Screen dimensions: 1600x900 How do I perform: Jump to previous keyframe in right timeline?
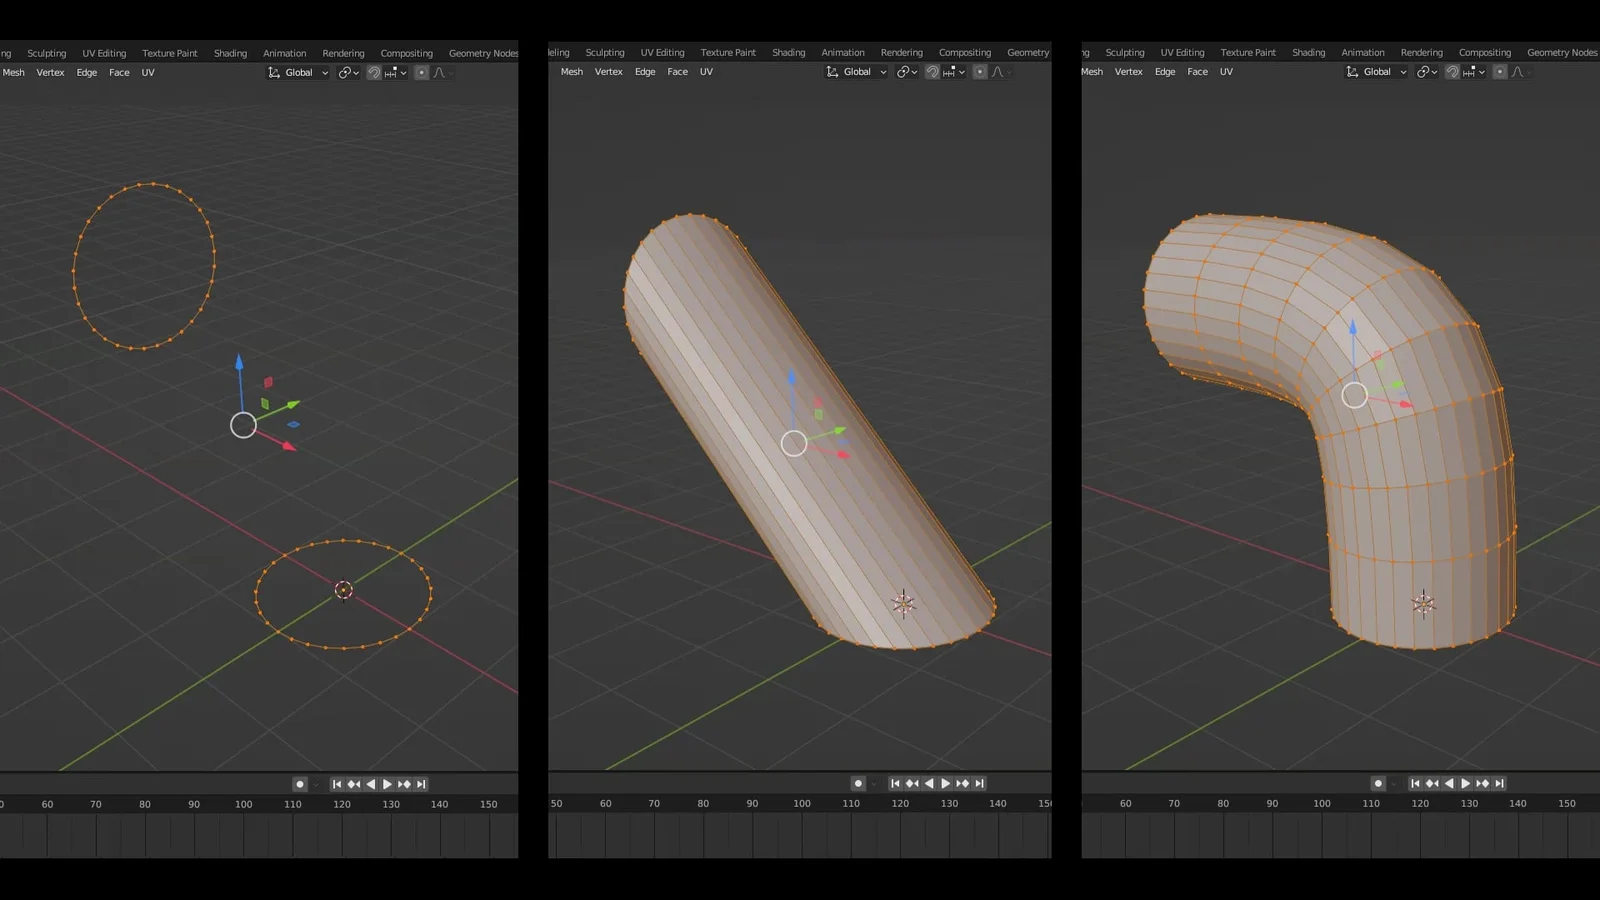coord(1432,784)
